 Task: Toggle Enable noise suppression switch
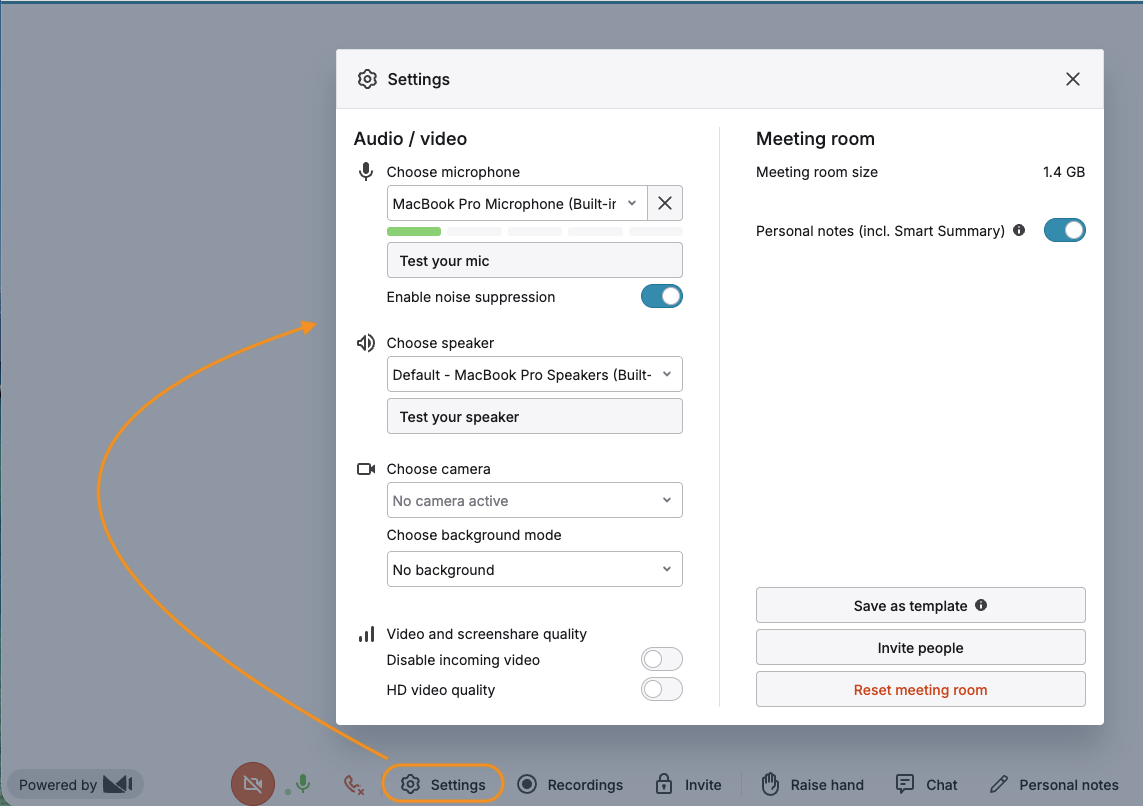[661, 296]
